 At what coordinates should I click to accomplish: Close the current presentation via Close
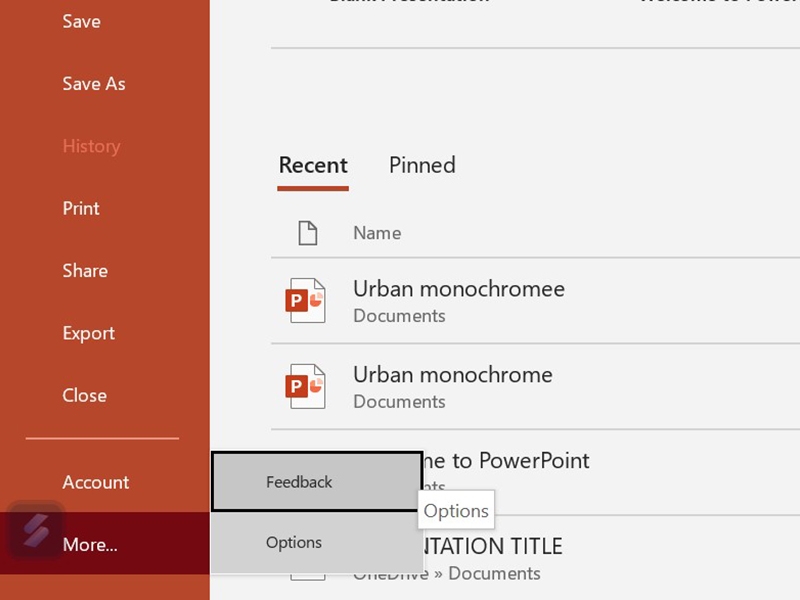point(84,395)
